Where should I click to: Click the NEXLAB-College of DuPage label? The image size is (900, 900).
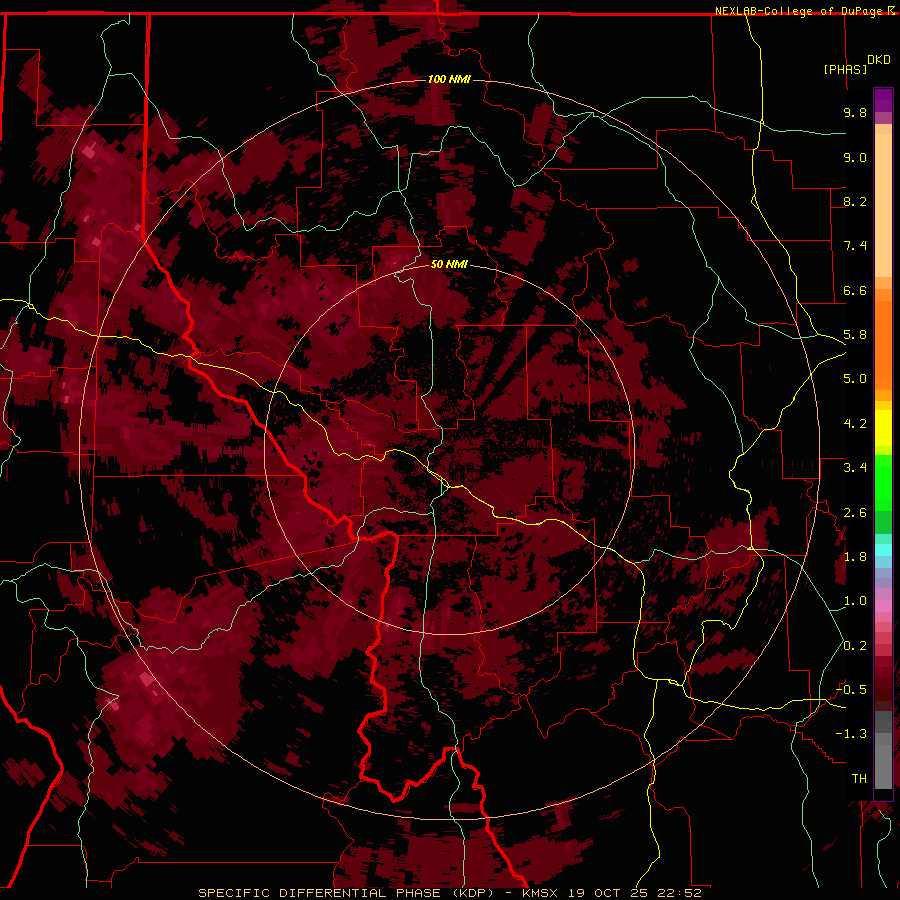[x=801, y=11]
